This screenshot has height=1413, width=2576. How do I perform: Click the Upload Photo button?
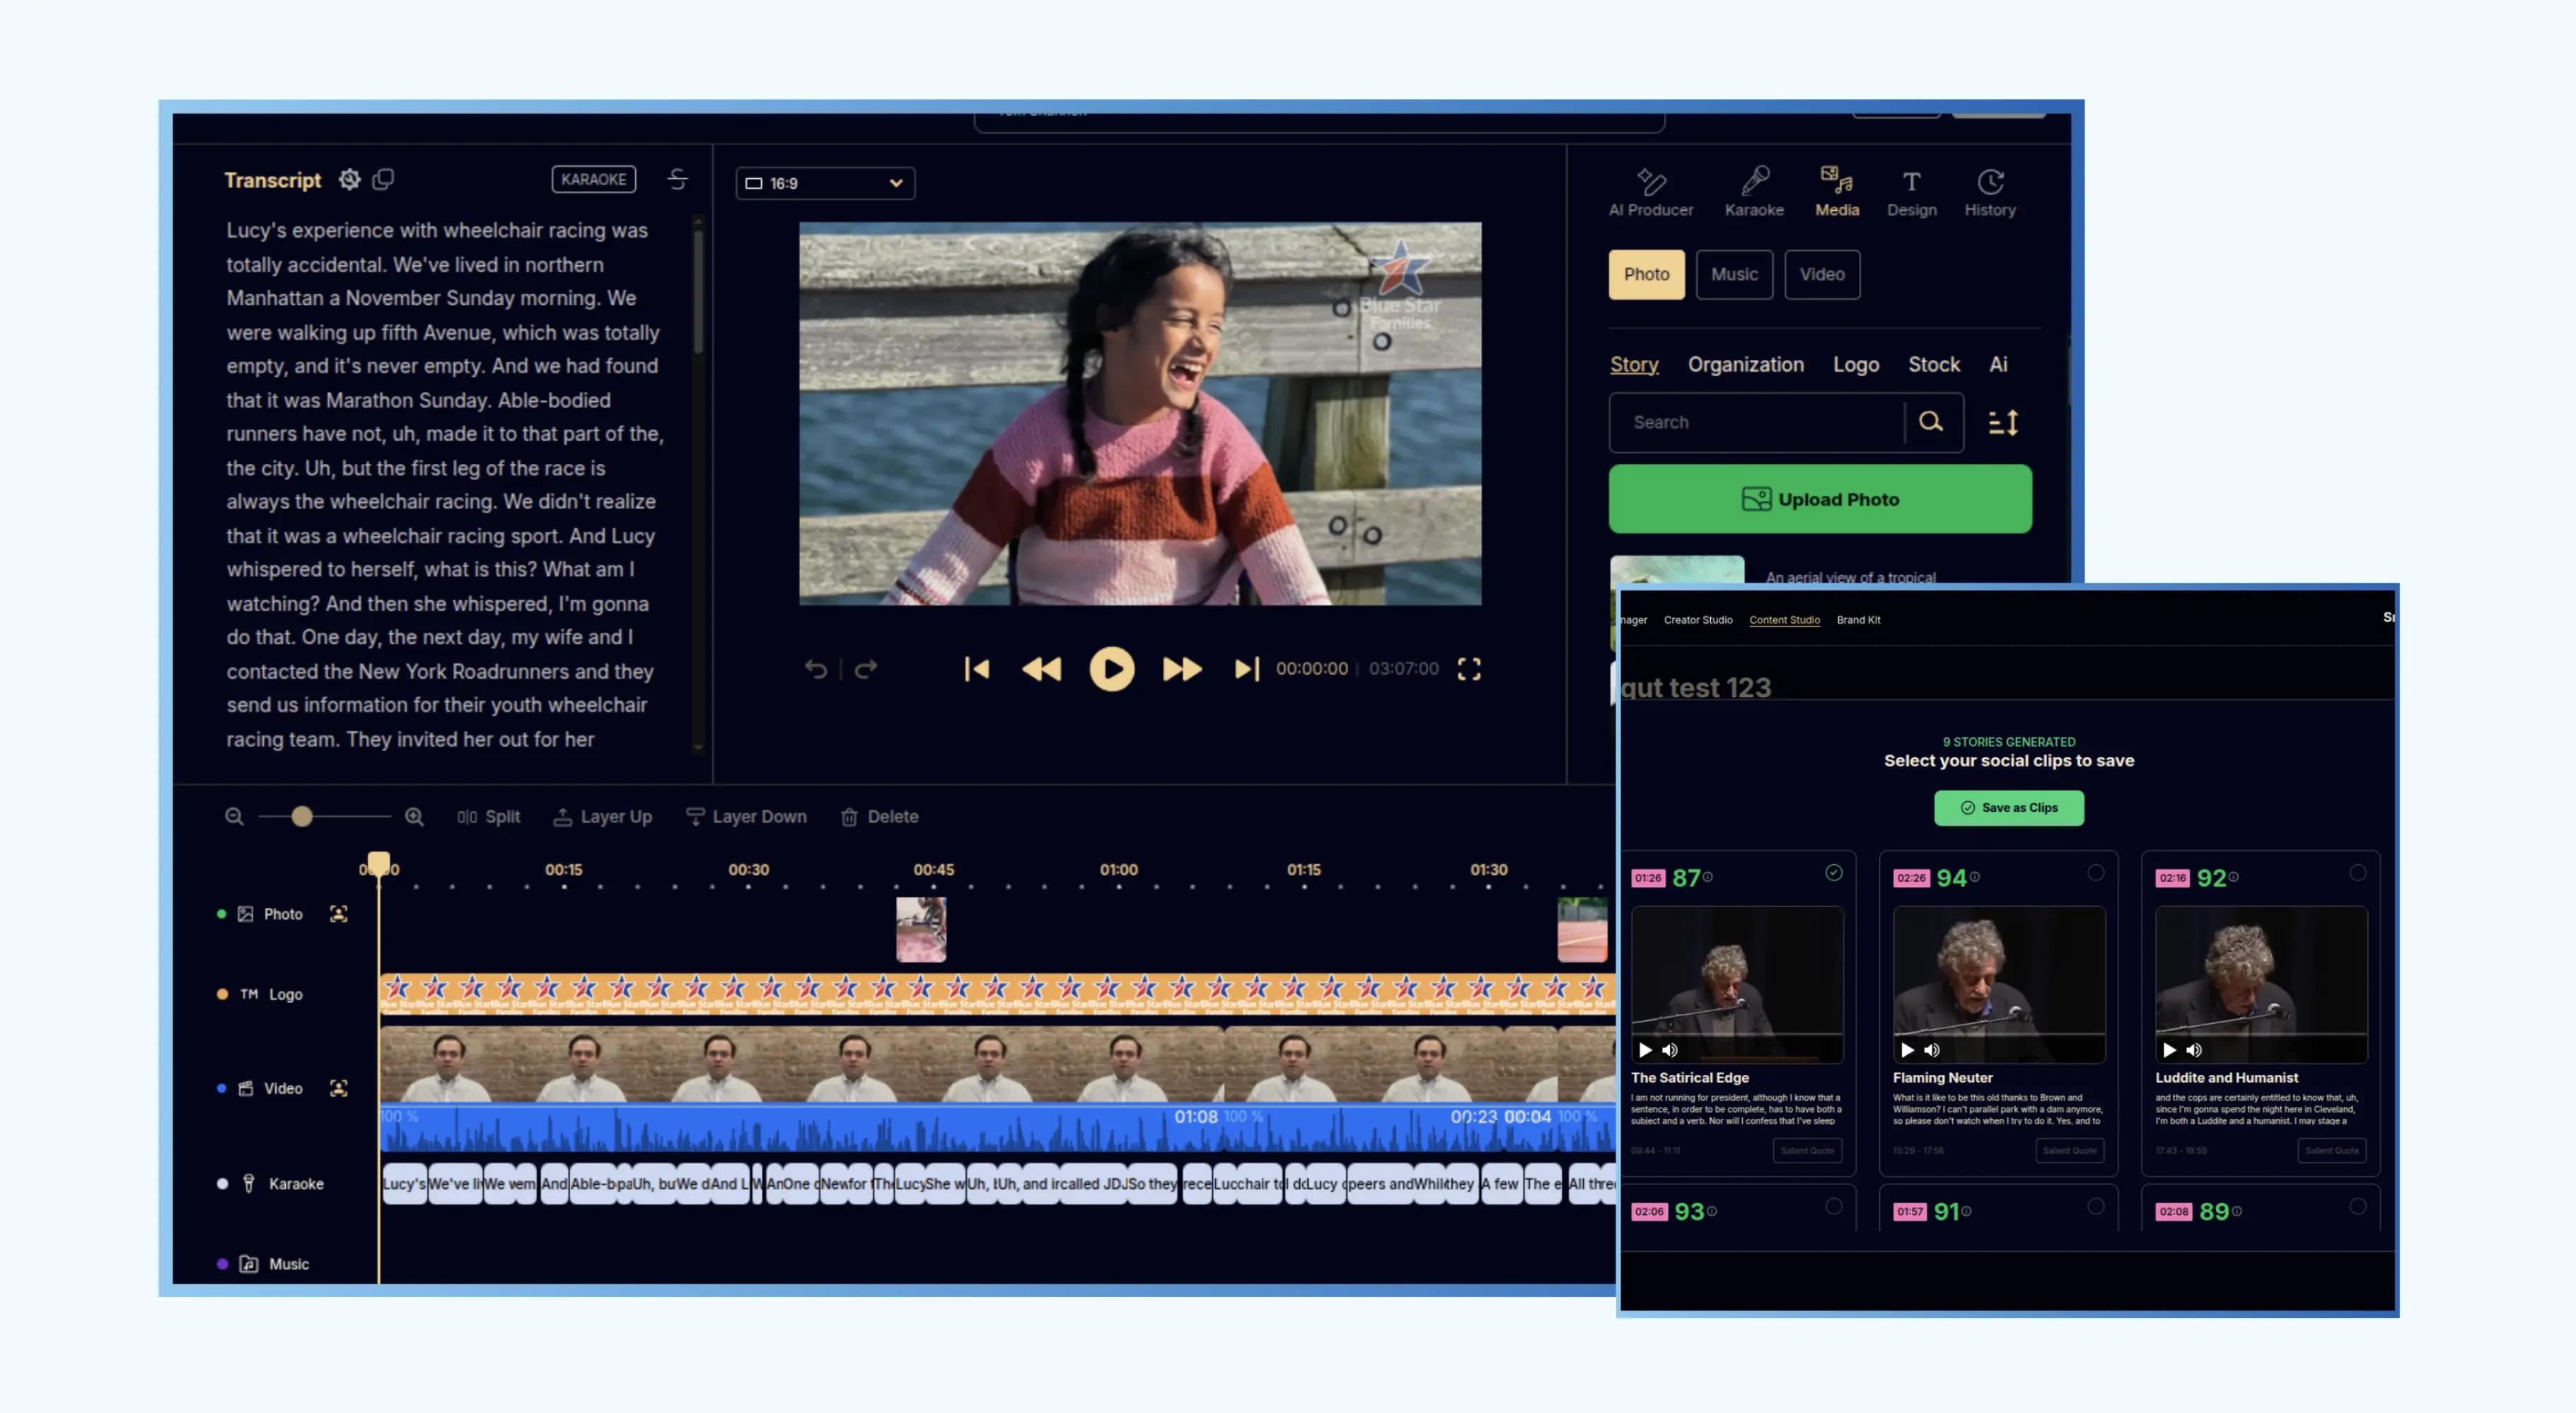click(x=1819, y=499)
